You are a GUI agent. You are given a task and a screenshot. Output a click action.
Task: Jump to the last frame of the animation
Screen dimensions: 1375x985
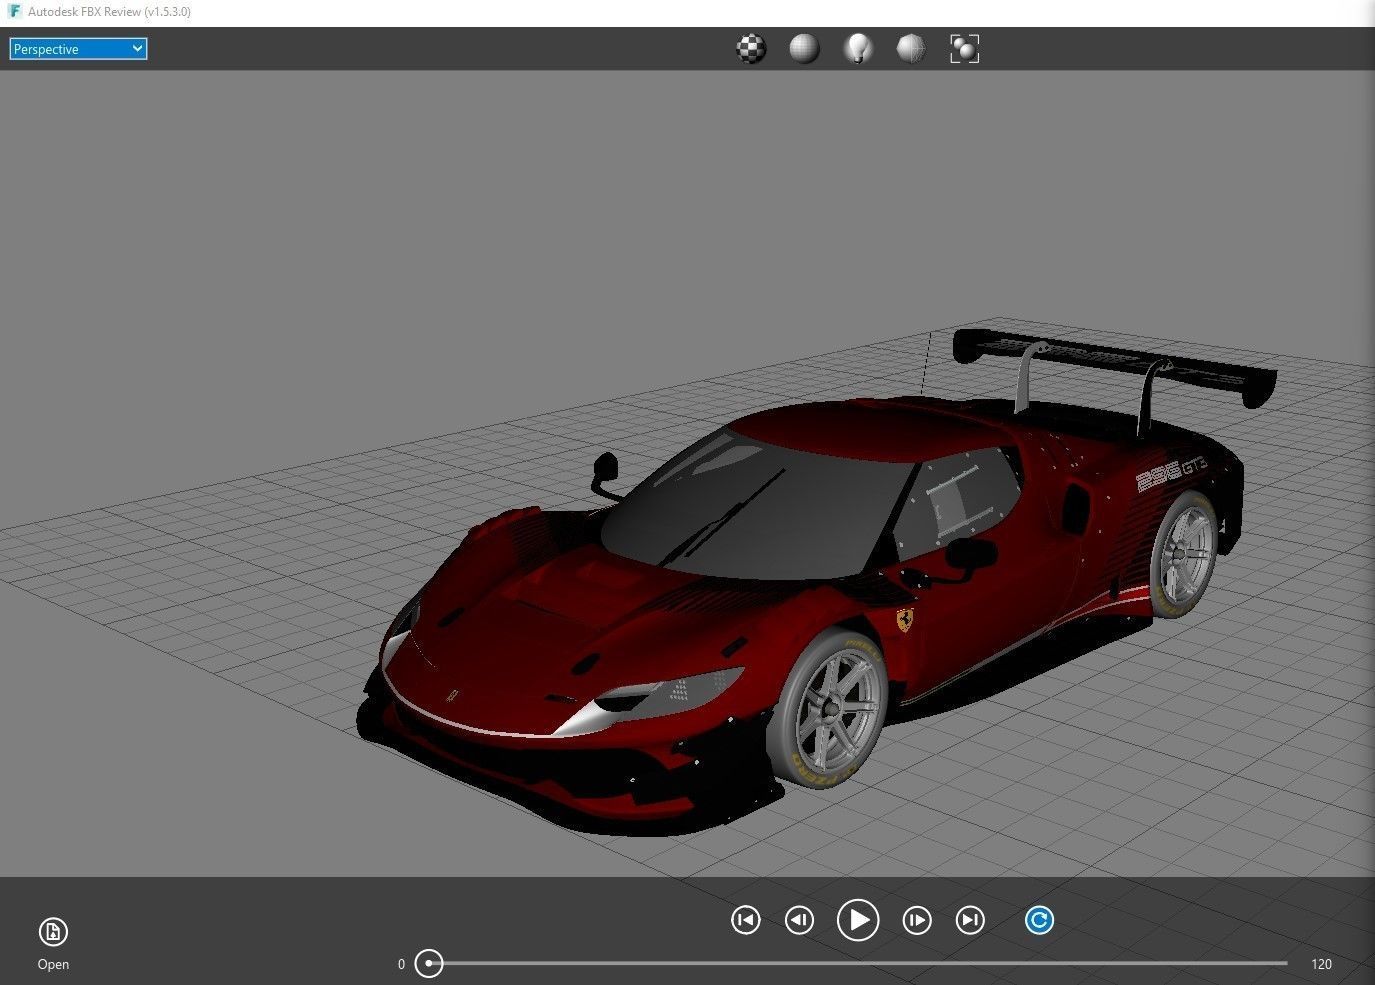[x=969, y=920]
